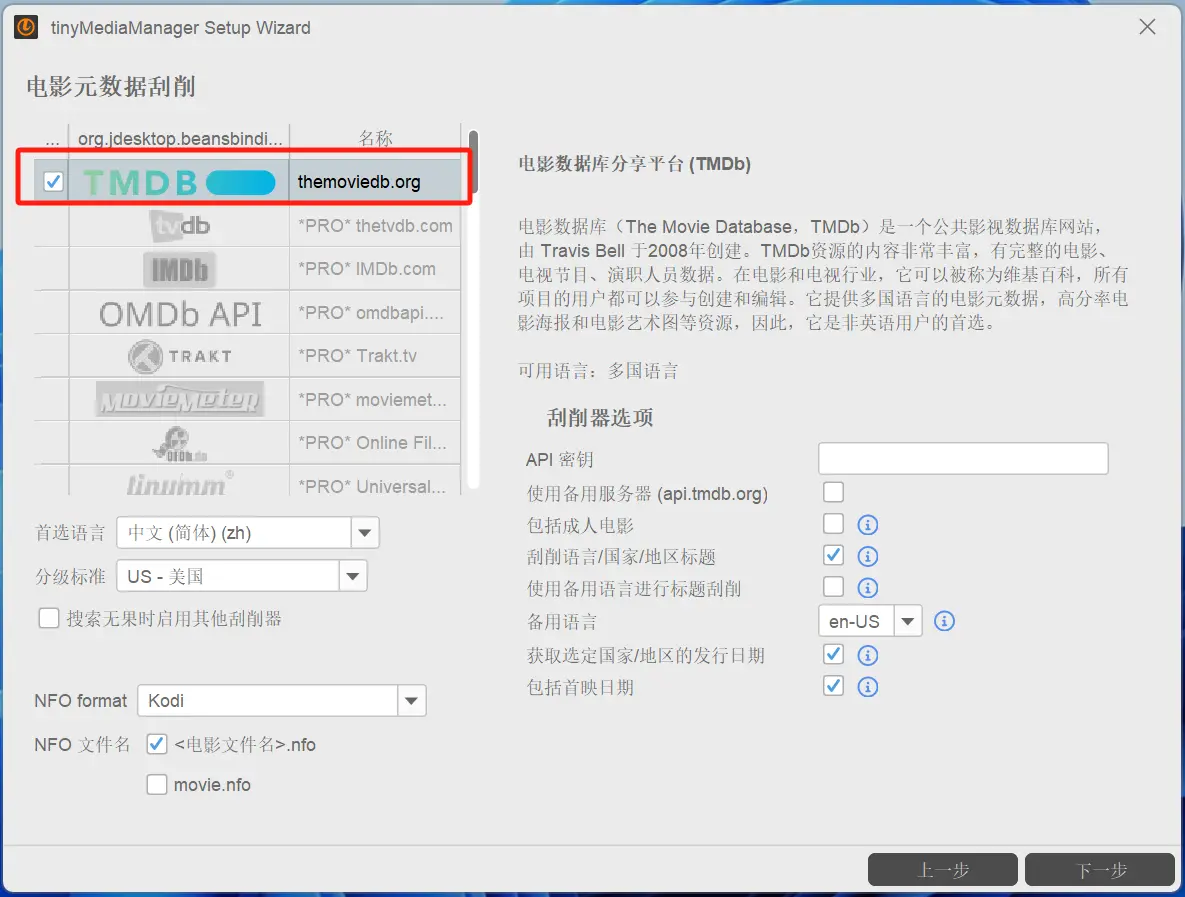Select the OMDb API scraper logo
This screenshot has height=897, width=1185.
point(180,311)
